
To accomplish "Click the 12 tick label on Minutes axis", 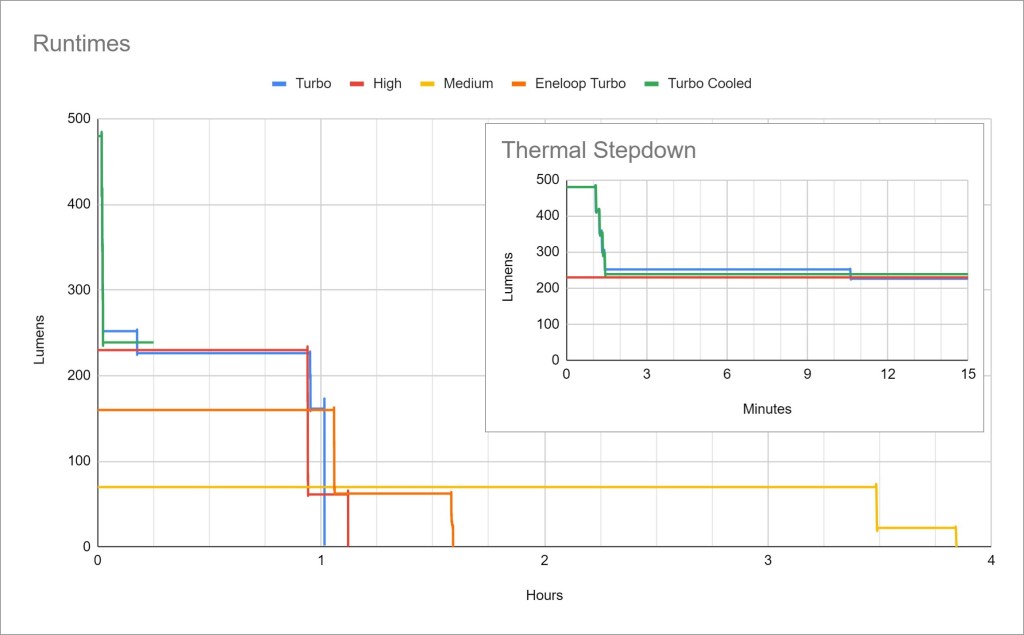I will pyautogui.click(x=887, y=374).
